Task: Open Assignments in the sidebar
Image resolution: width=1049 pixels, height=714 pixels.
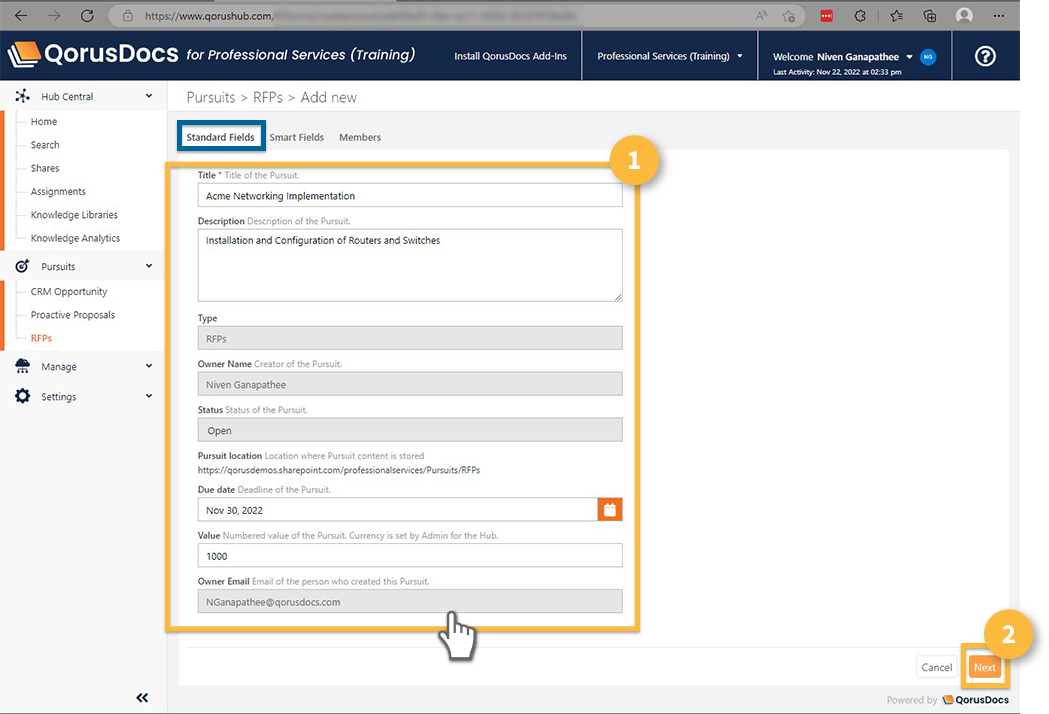Action: tap(58, 191)
